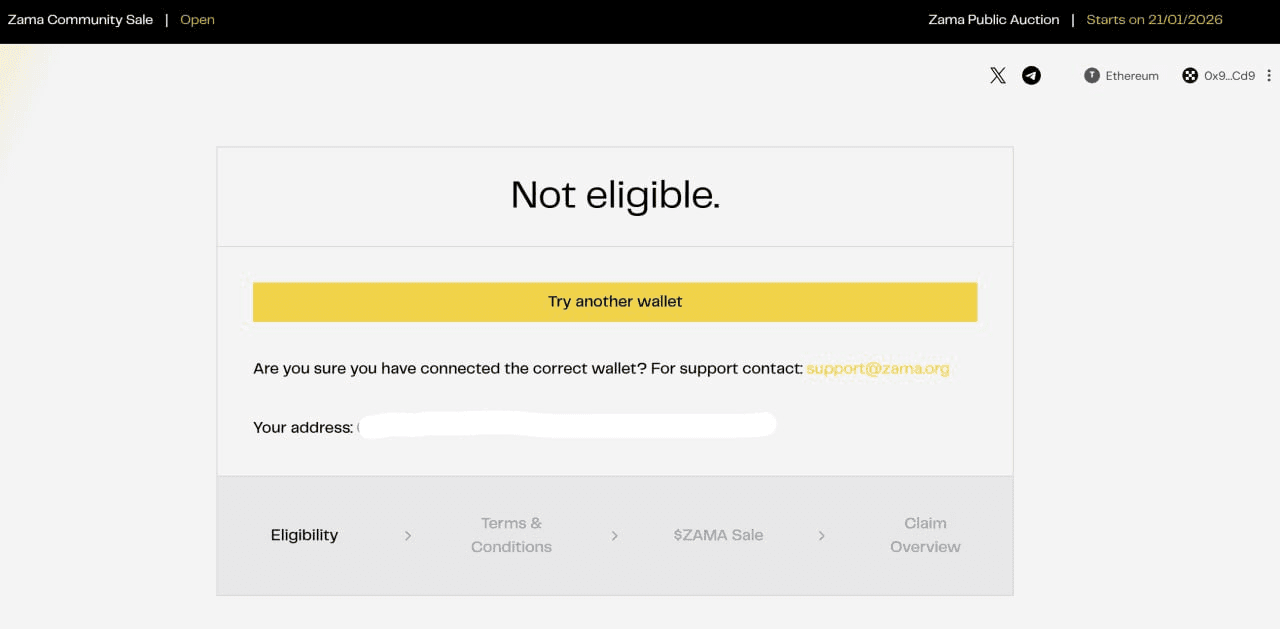Image resolution: width=1280 pixels, height=629 pixels.
Task: Select the Eligibility step
Action: point(304,535)
